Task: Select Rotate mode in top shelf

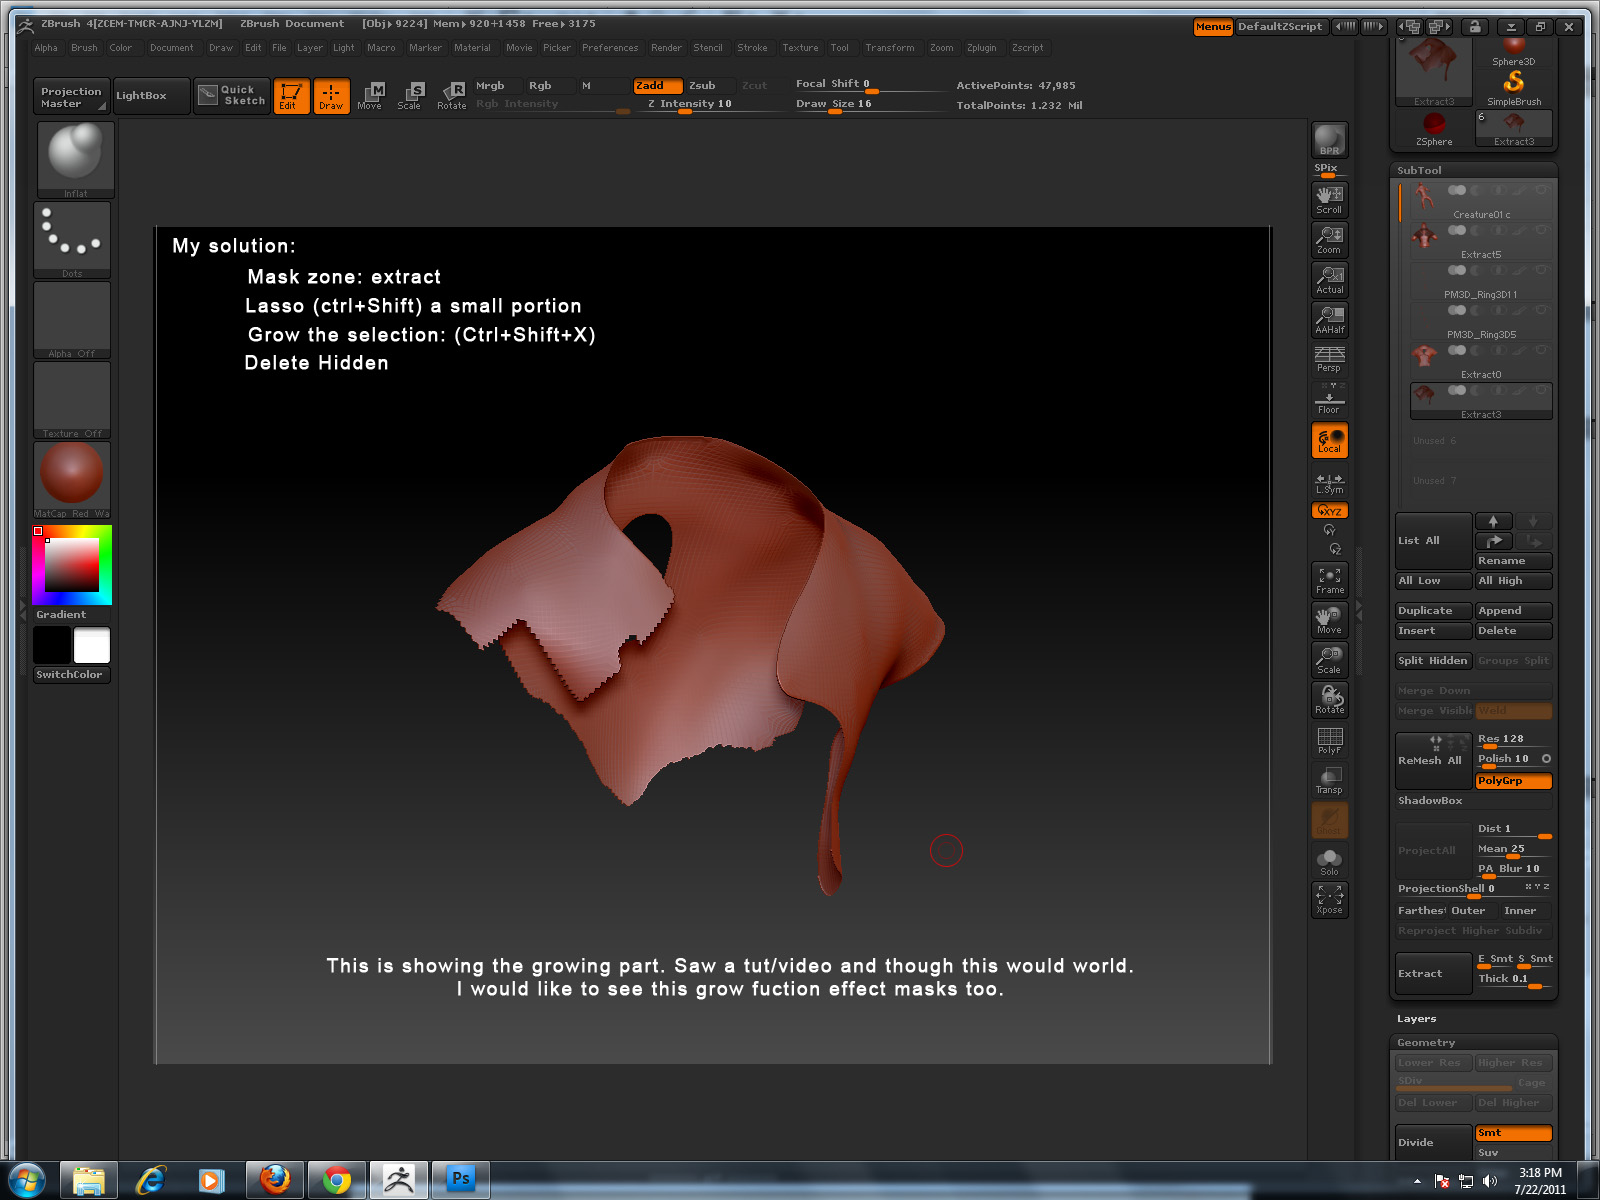Action: pos(452,96)
